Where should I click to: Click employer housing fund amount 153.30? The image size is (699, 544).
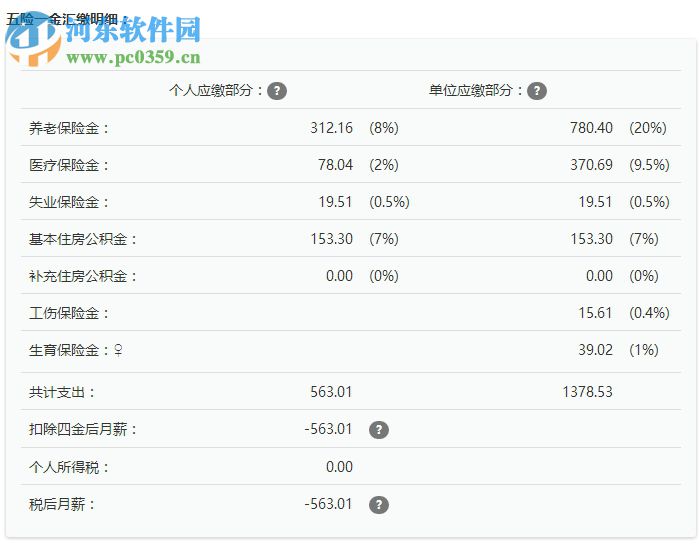591,239
